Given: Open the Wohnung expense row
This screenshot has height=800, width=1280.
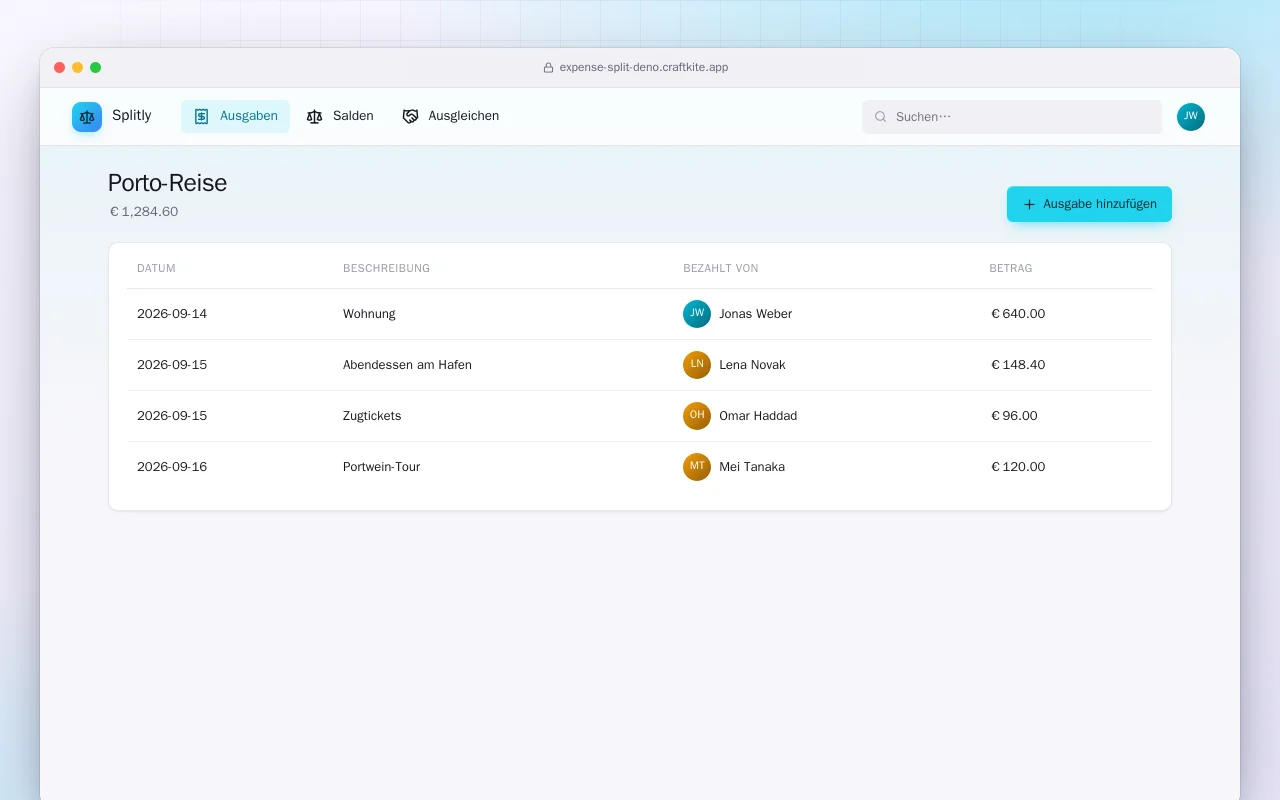Looking at the screenshot, I should (640, 314).
